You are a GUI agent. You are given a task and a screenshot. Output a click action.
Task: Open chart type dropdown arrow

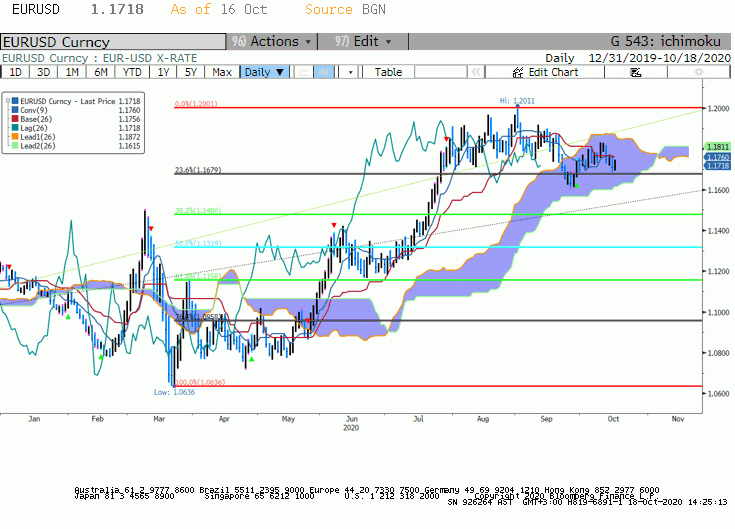350,72
